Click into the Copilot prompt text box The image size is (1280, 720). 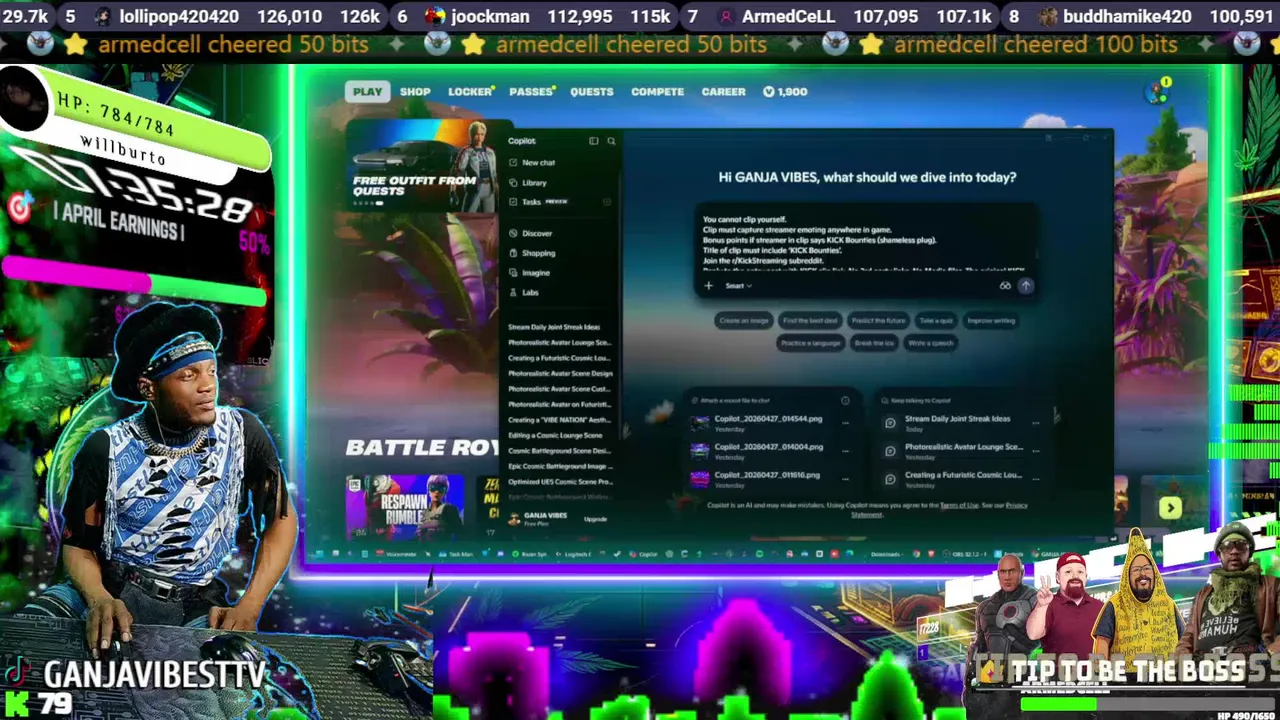(865, 241)
